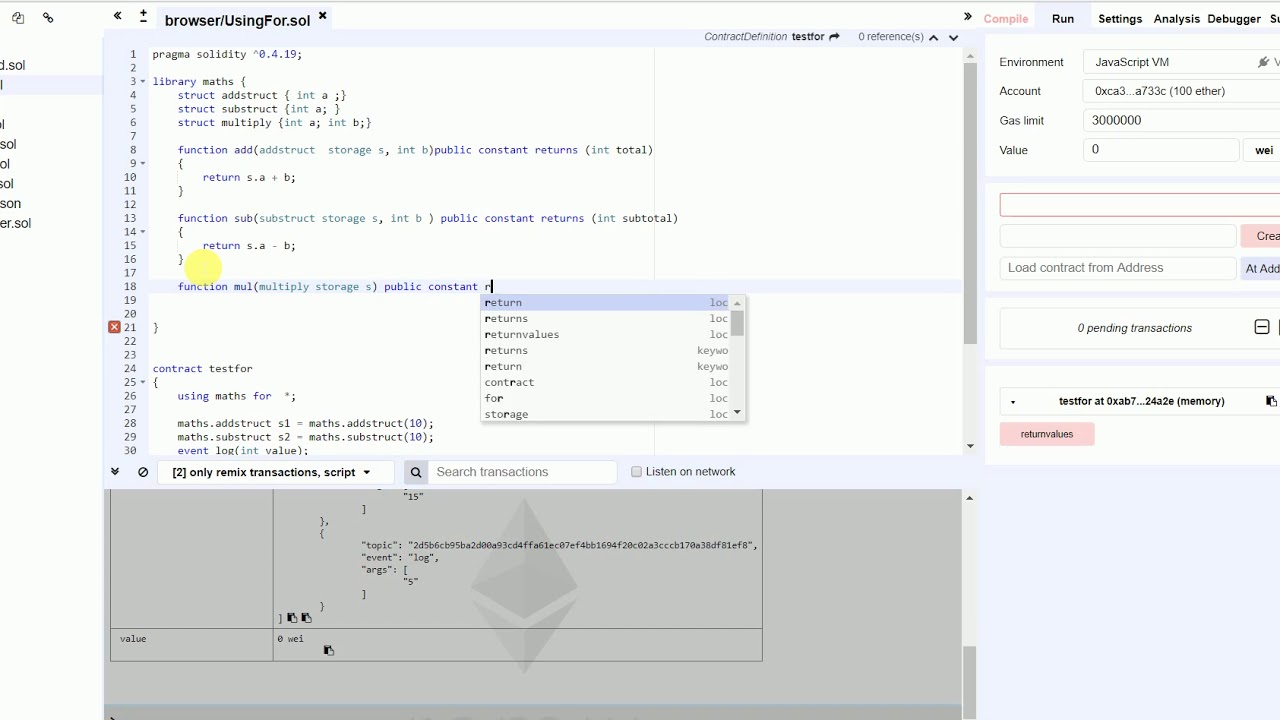
Task: Jump to testfor definition arrow icon
Action: (x=834, y=37)
